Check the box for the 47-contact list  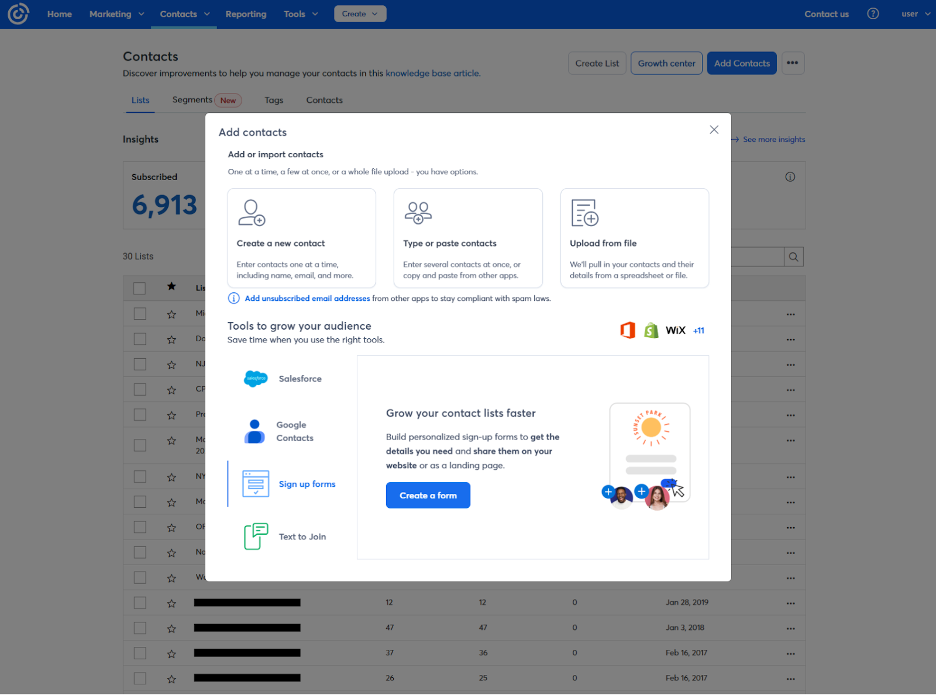(x=140, y=628)
